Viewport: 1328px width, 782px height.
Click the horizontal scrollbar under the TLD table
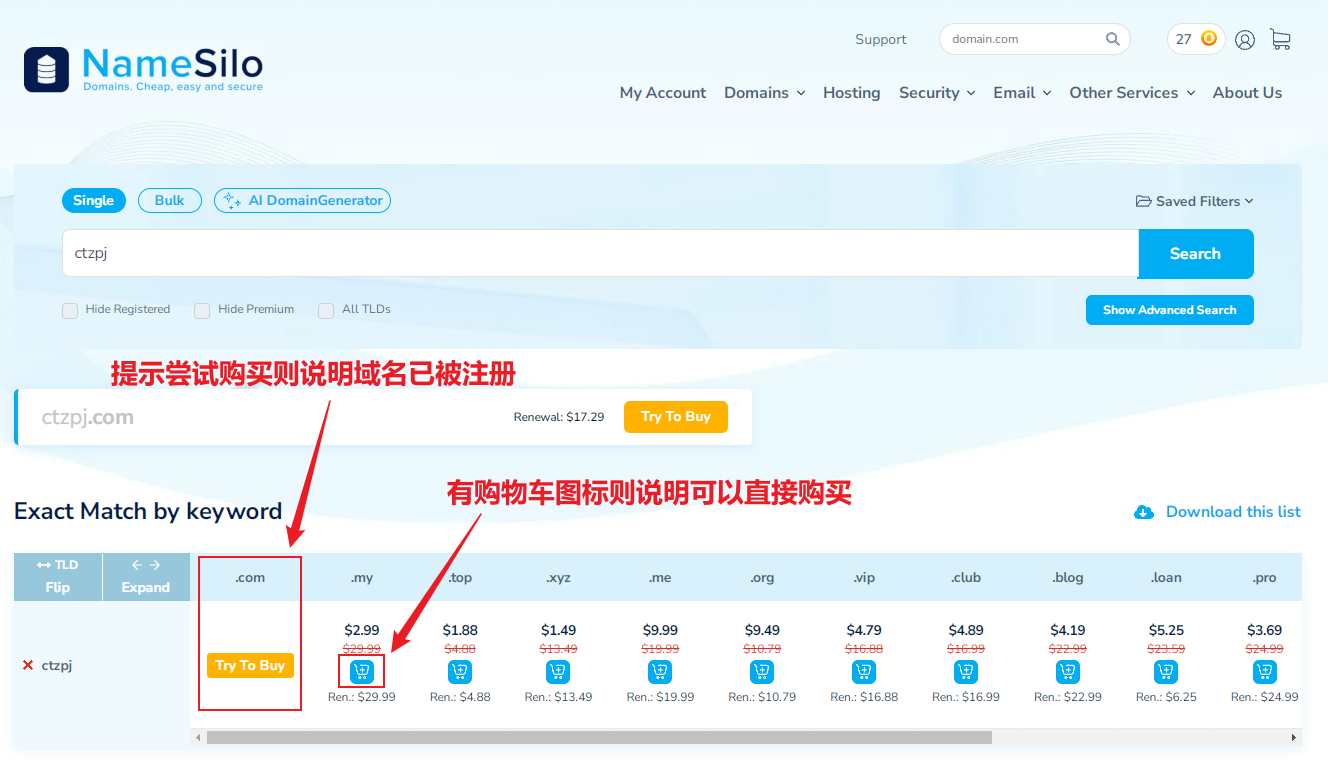click(x=600, y=738)
